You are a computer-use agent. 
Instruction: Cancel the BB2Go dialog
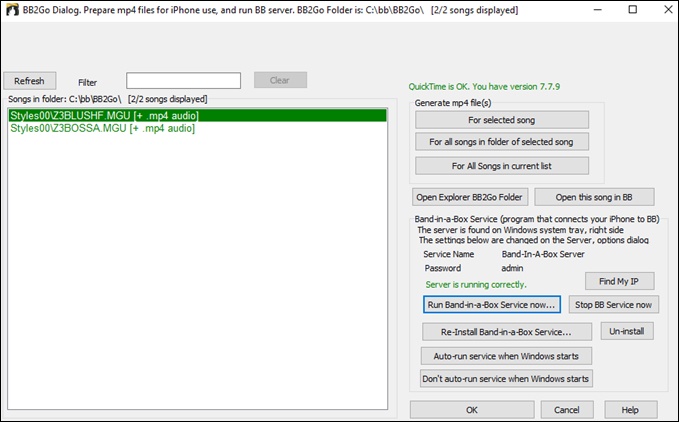coord(567,409)
